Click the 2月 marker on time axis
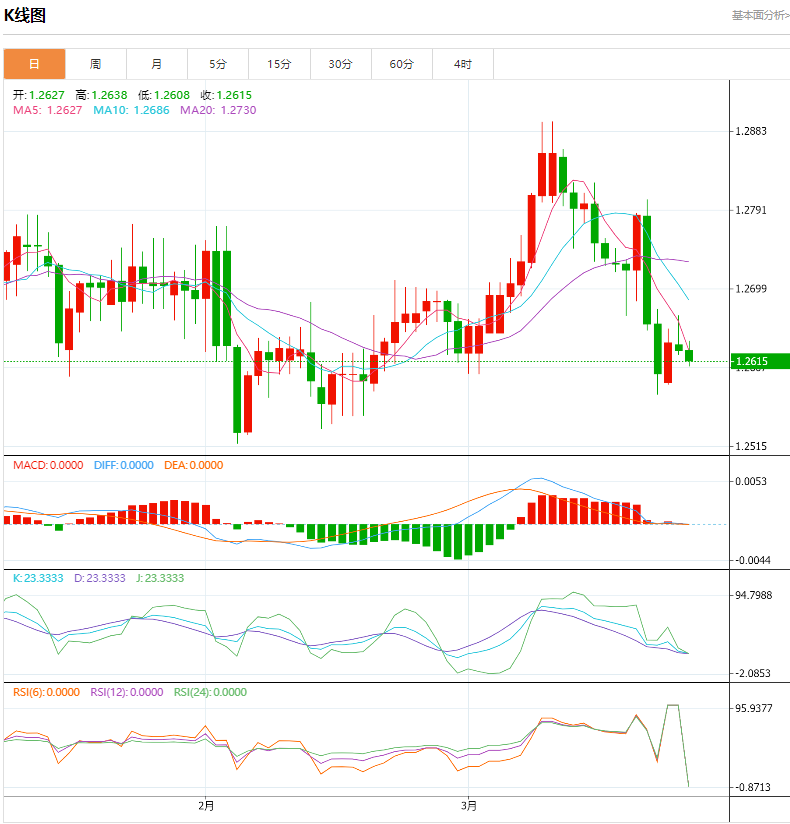Image resolution: width=790 pixels, height=824 pixels. coord(206,805)
